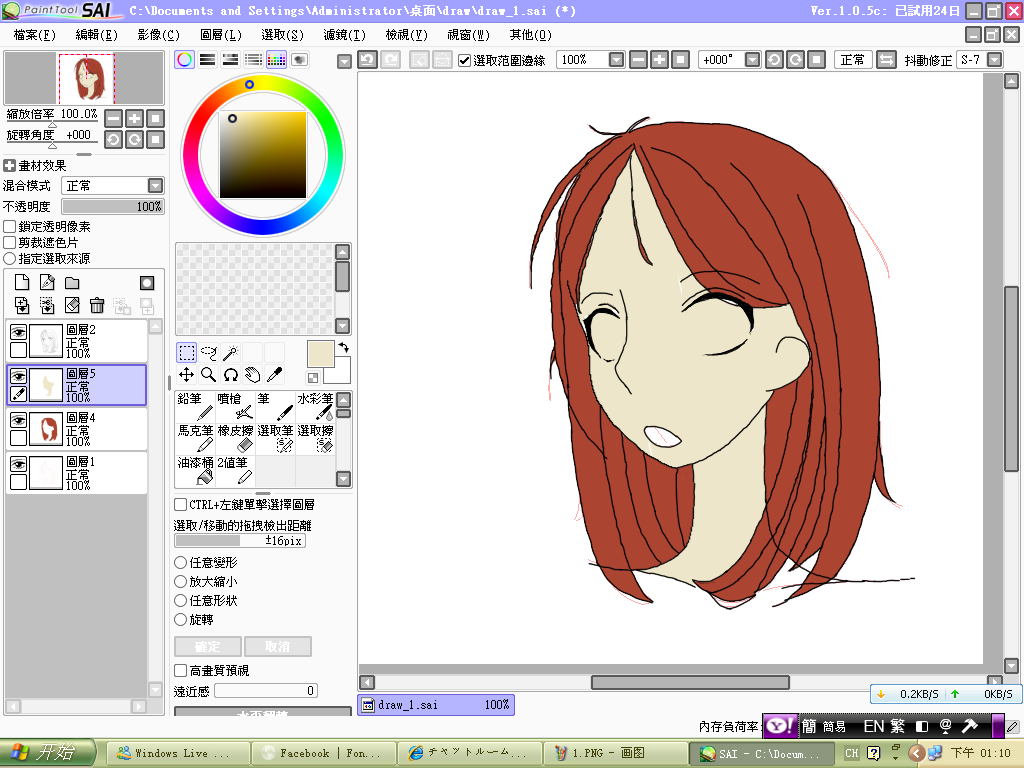Open the 濾鏡(T) menu
This screenshot has height=768, width=1024.
pos(344,35)
